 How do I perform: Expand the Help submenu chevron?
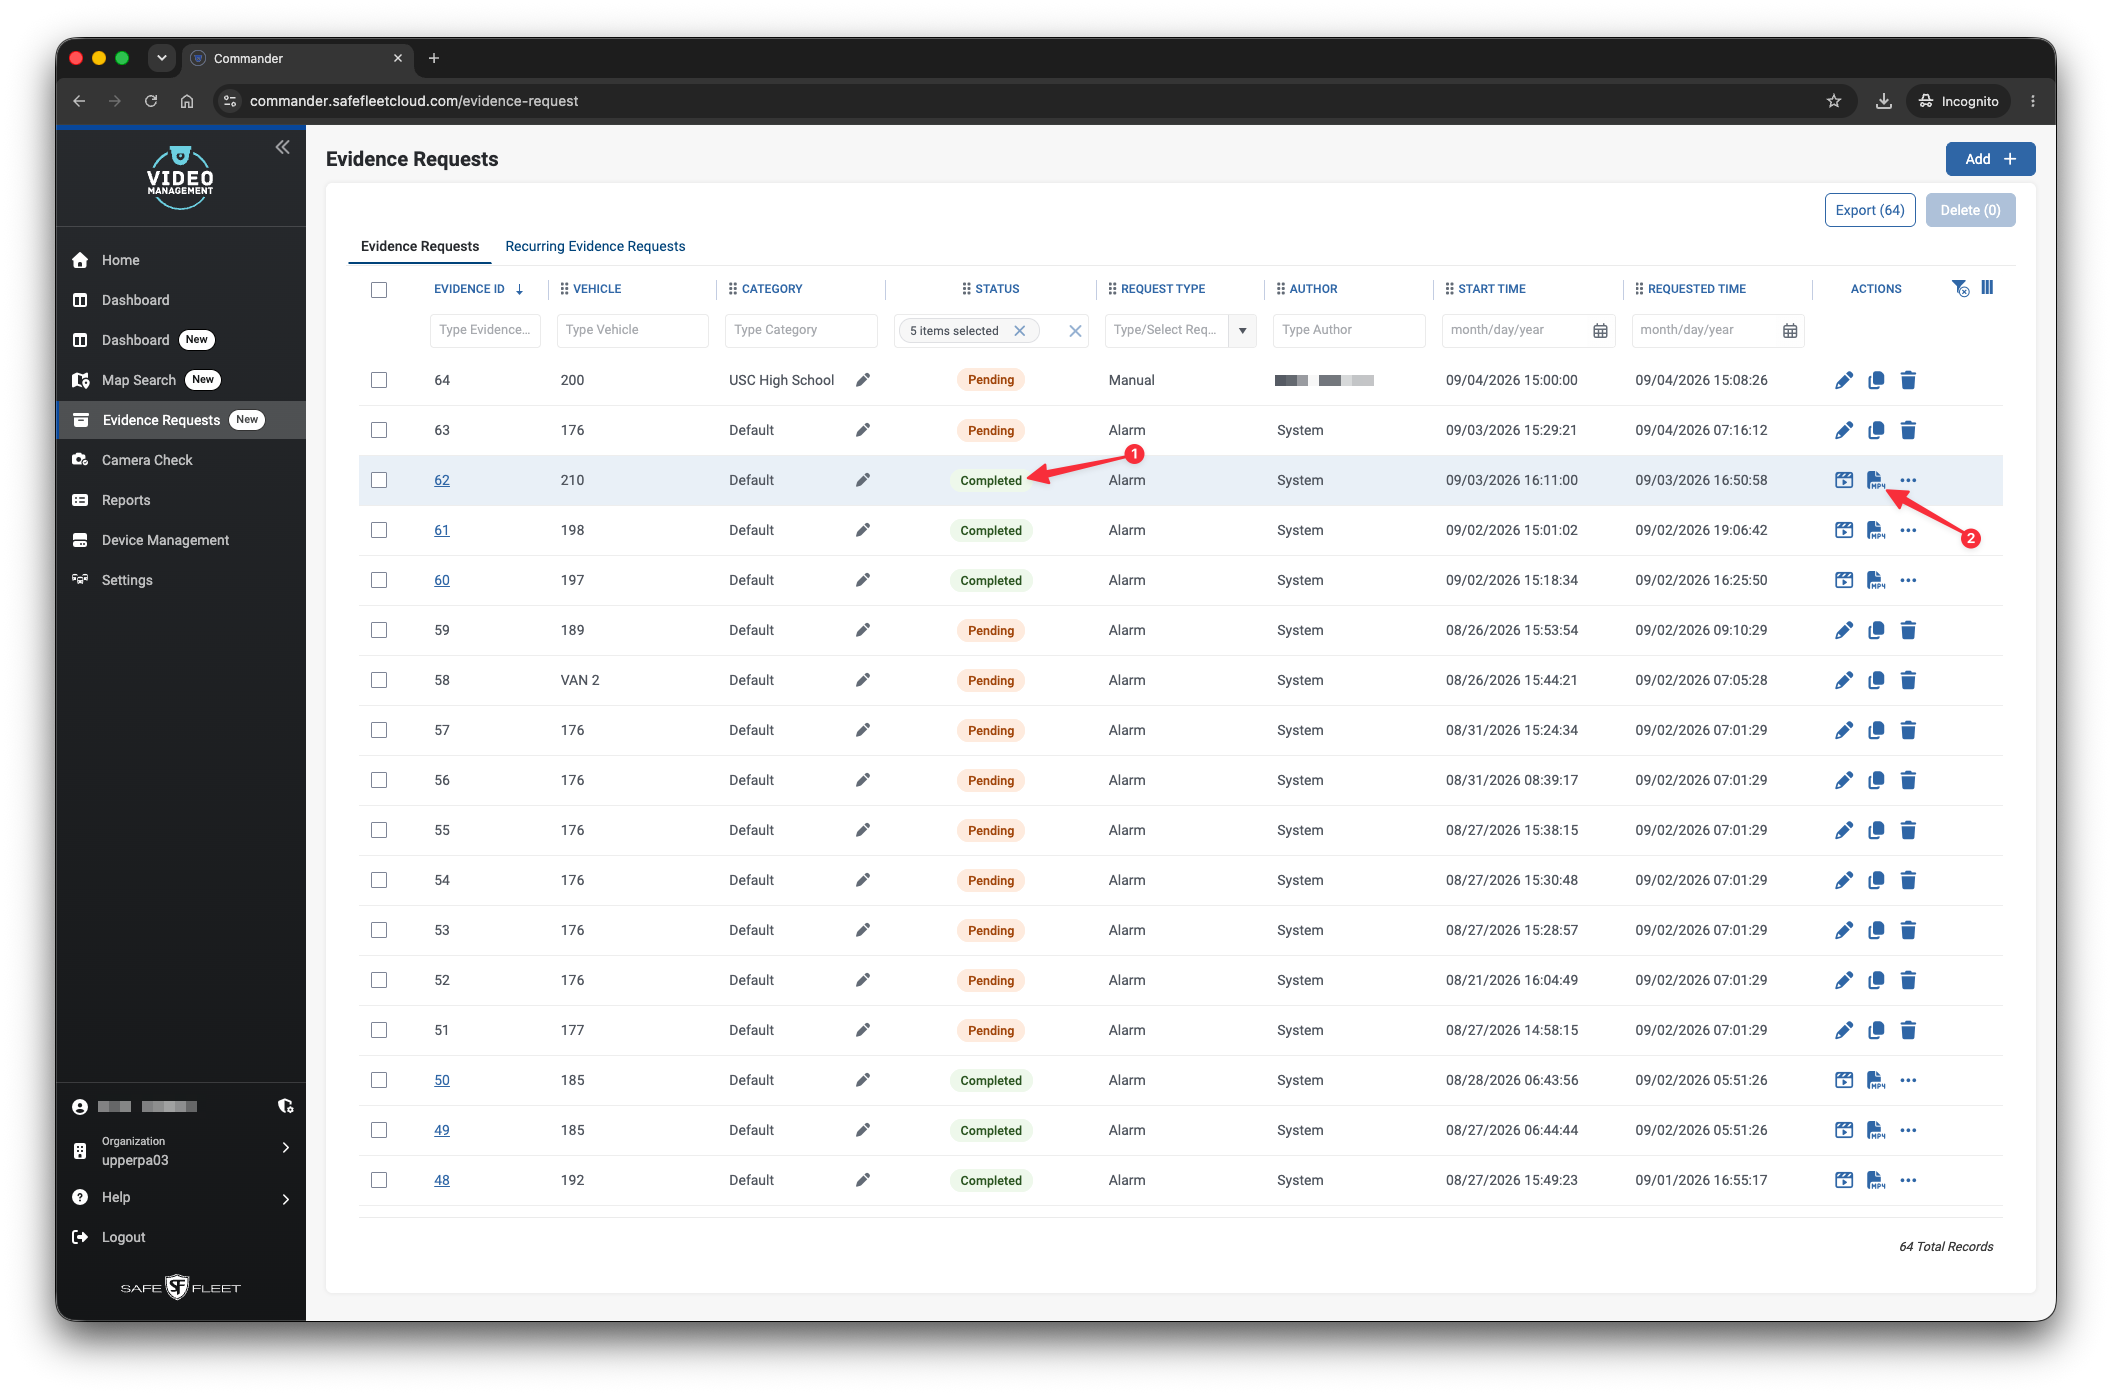[286, 1198]
